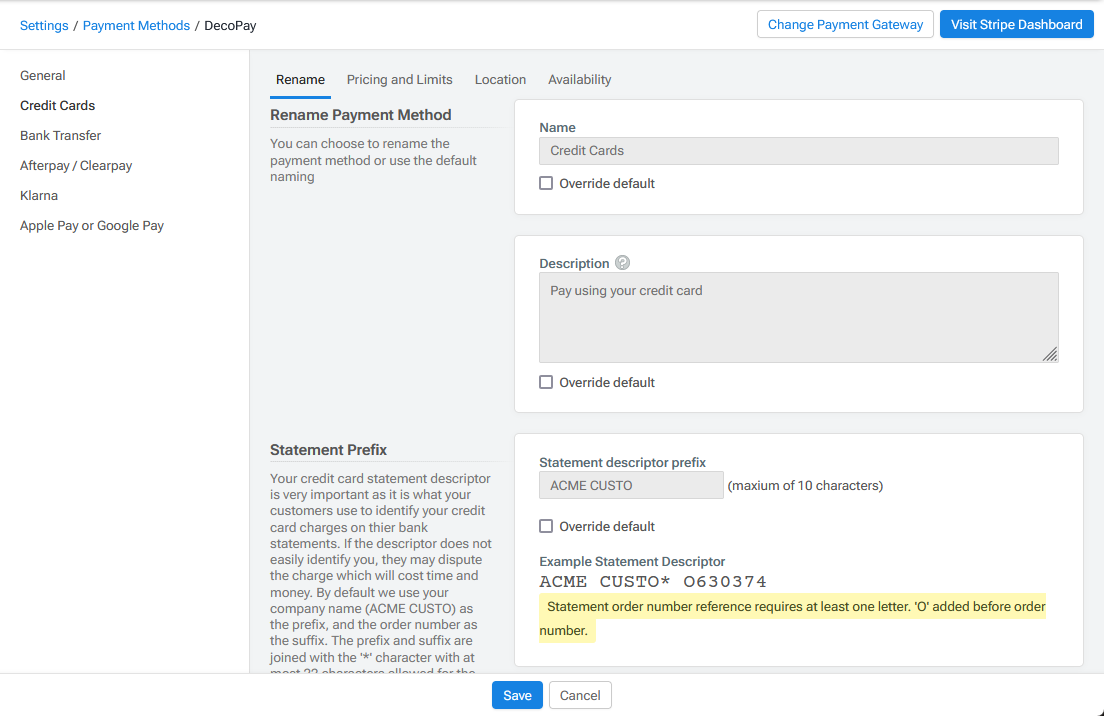Open the Location tab
Viewport: 1104px width, 716px height.
(500, 79)
